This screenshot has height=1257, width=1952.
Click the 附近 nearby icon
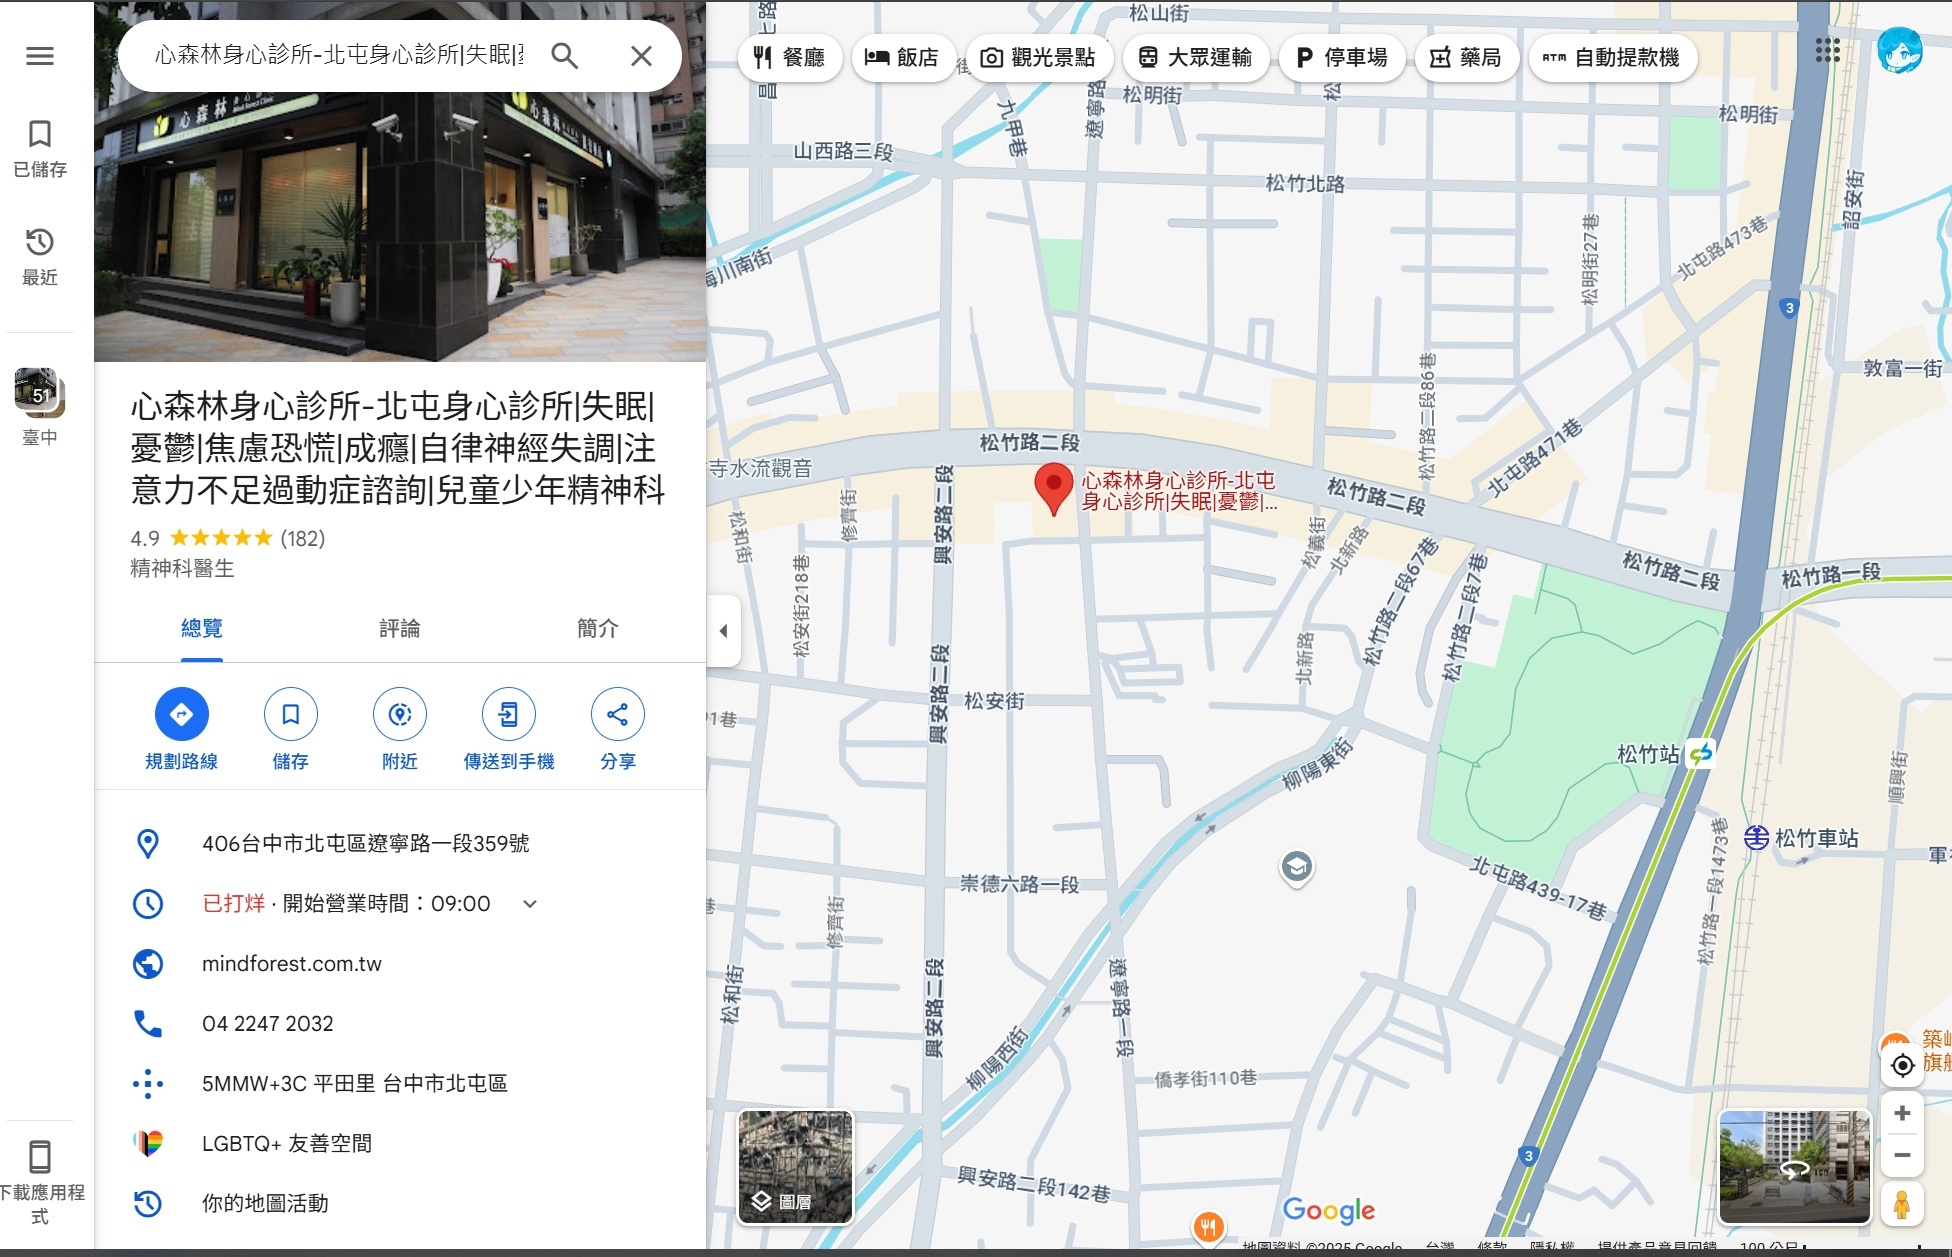point(400,714)
